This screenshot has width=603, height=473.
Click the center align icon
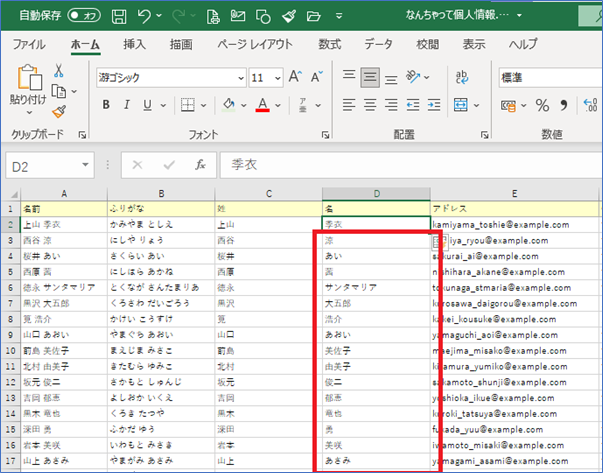click(369, 105)
